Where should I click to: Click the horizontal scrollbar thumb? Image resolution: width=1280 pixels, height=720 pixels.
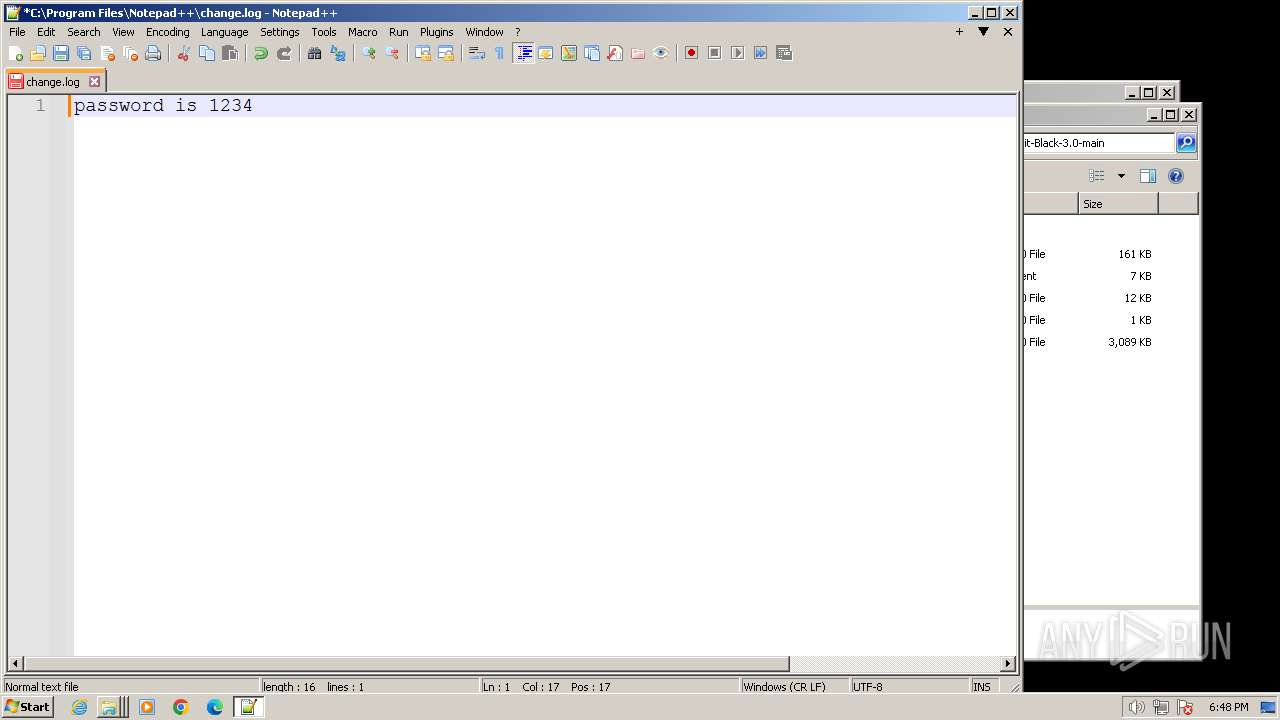pos(406,664)
